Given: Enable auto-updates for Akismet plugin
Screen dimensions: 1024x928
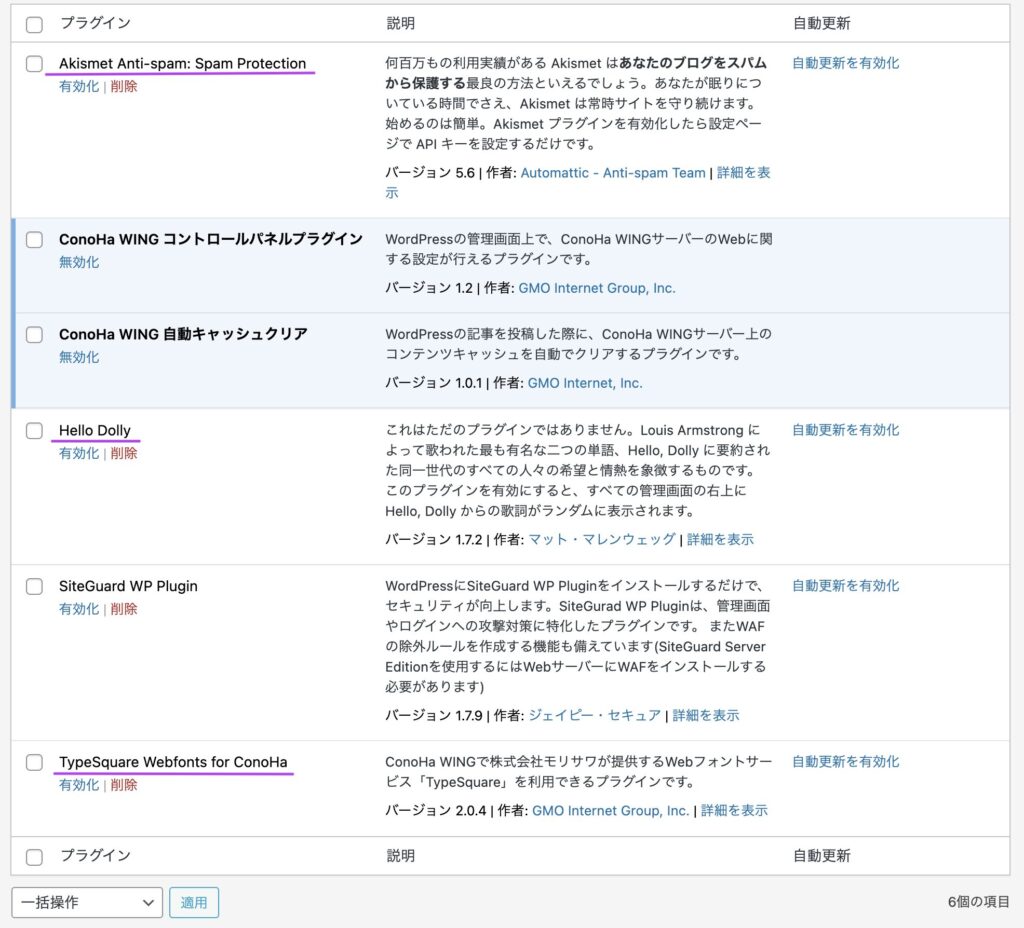Looking at the screenshot, I should (845, 63).
